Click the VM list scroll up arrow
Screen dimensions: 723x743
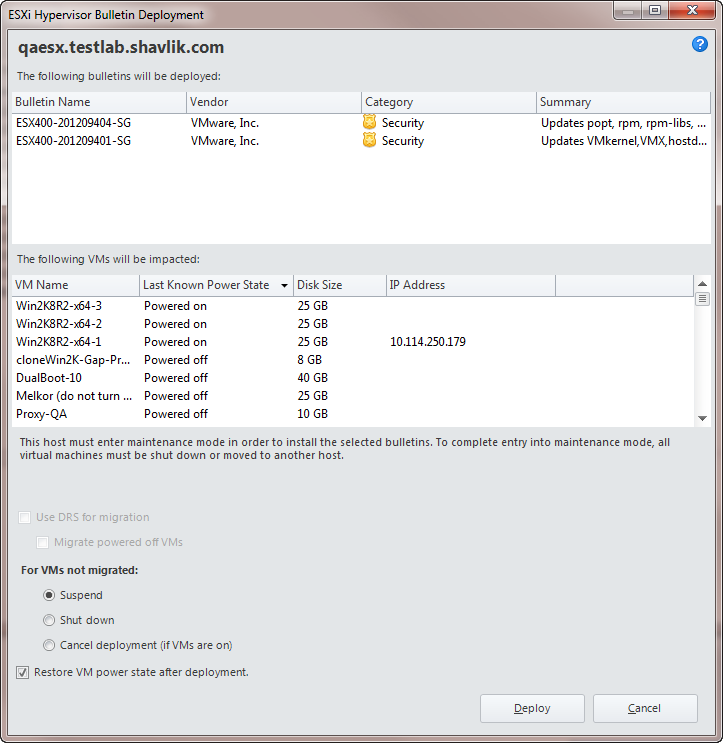(x=703, y=283)
